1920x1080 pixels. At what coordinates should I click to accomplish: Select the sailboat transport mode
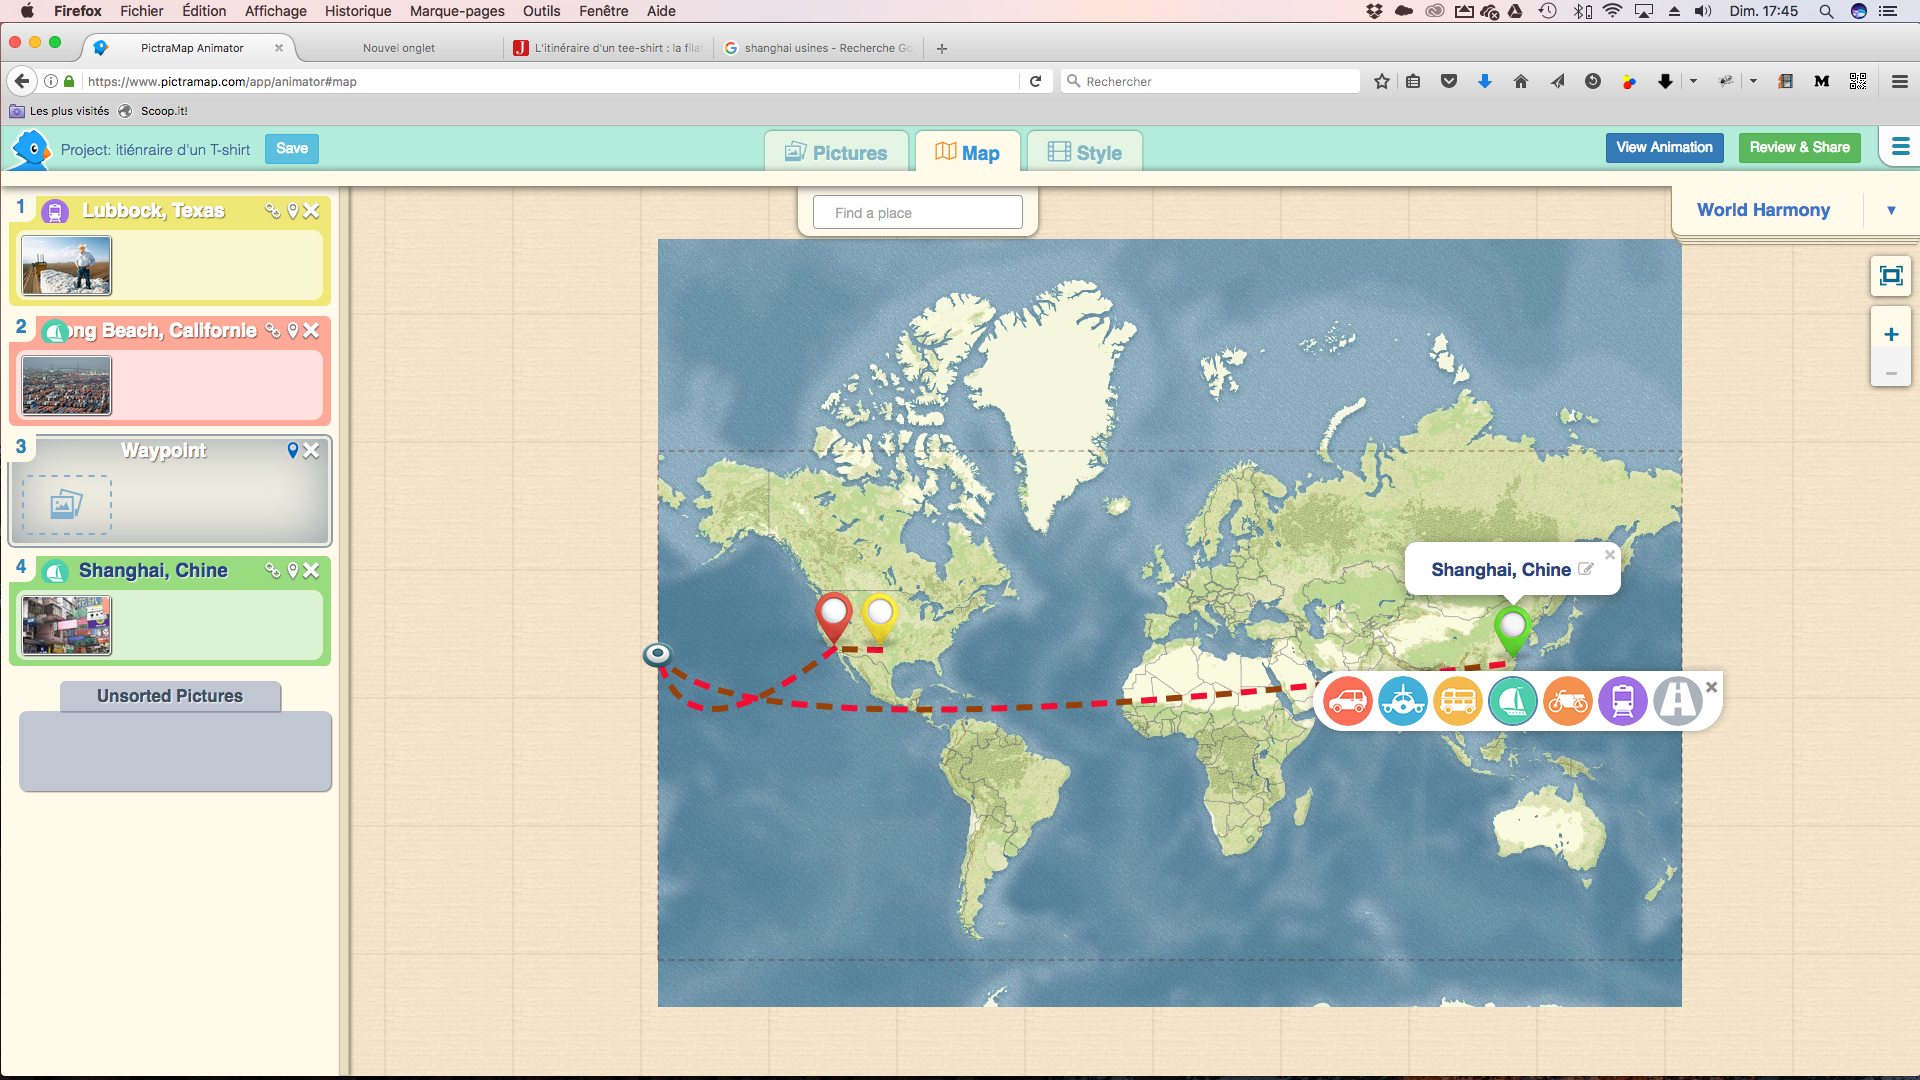[x=1513, y=701]
